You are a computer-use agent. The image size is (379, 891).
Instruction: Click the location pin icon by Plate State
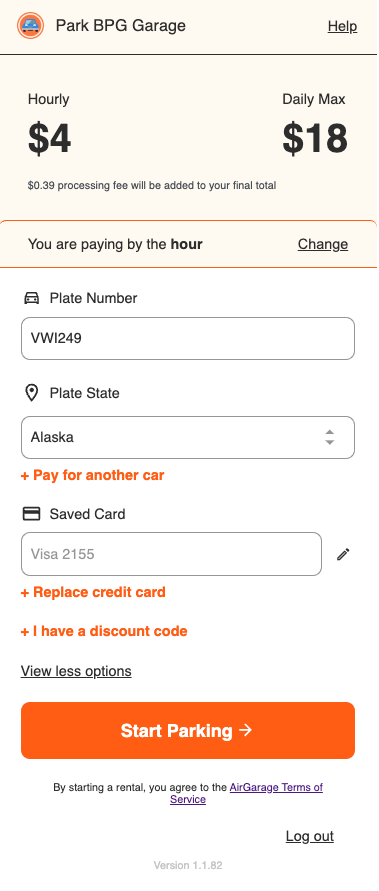pyautogui.click(x=32, y=393)
